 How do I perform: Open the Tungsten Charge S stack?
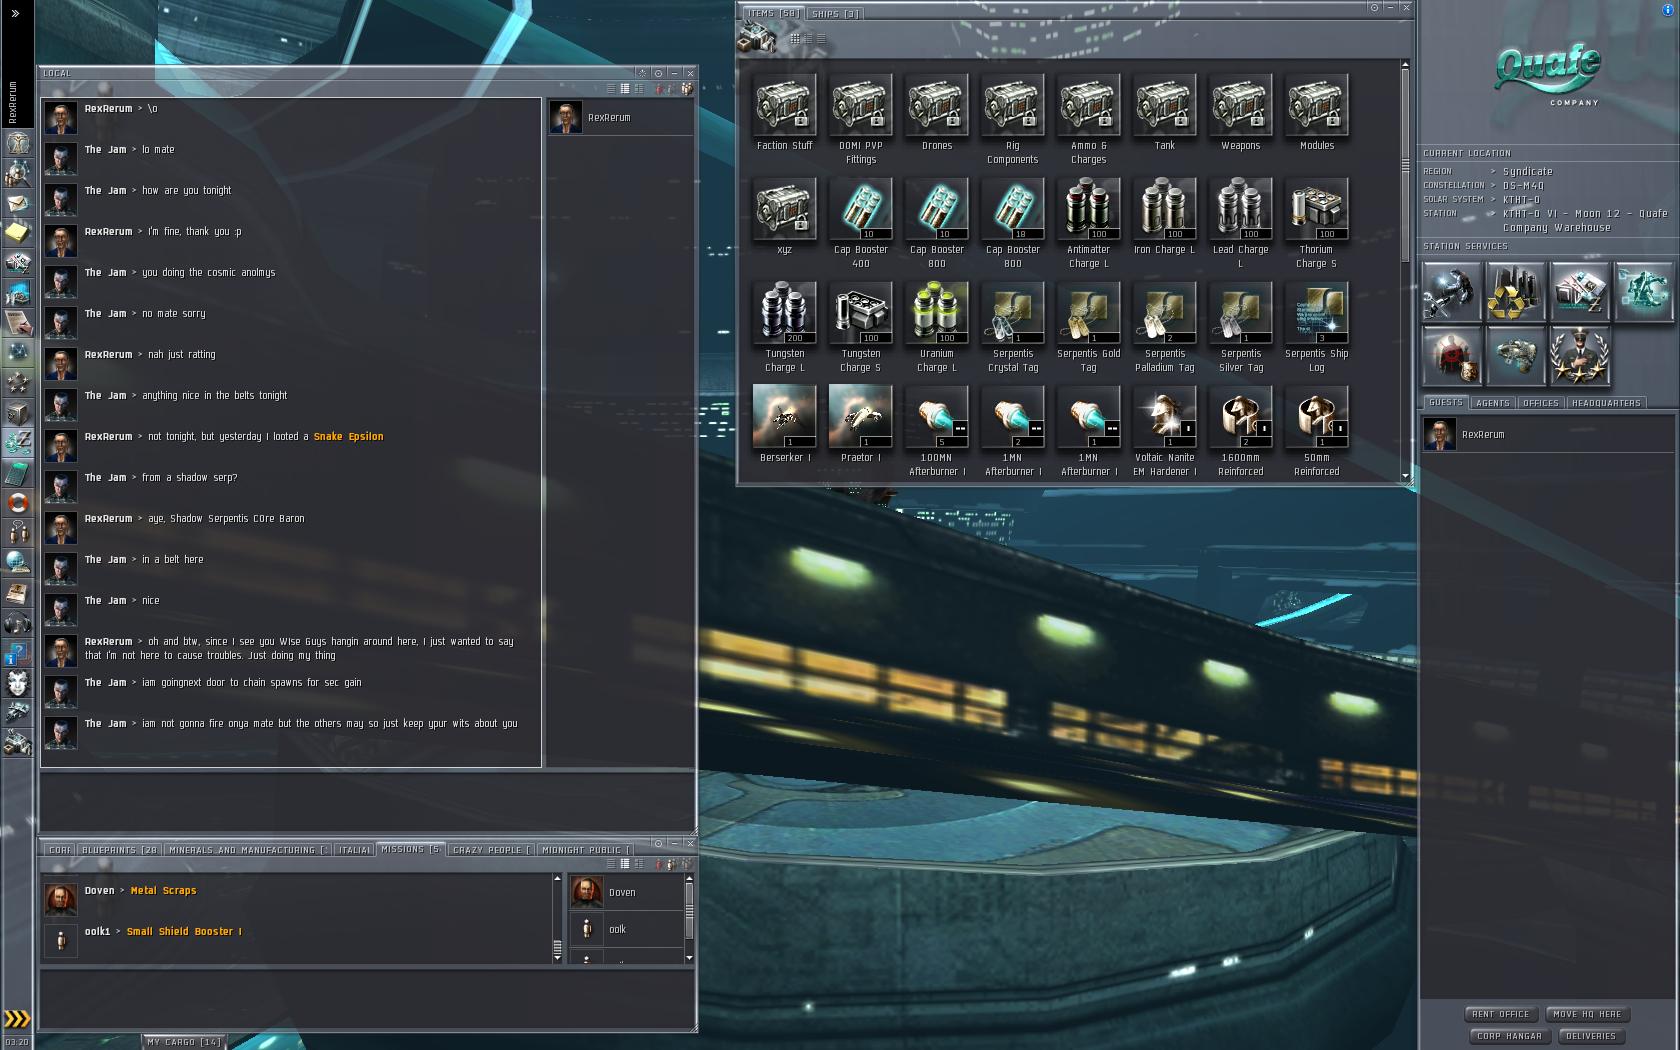(x=860, y=327)
